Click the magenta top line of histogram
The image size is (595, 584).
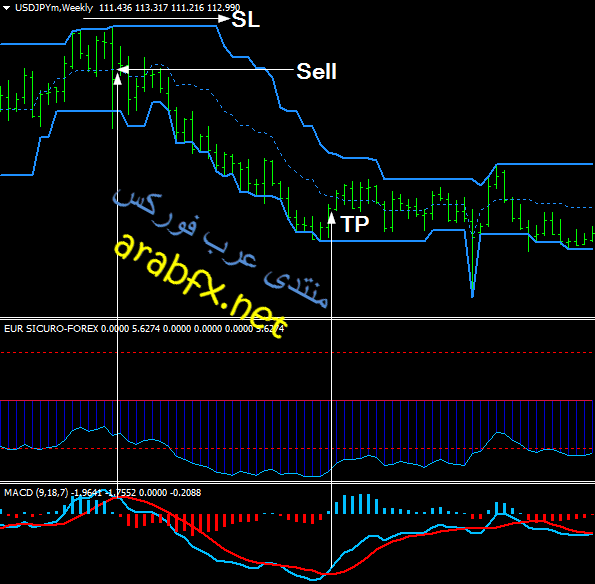point(298,400)
